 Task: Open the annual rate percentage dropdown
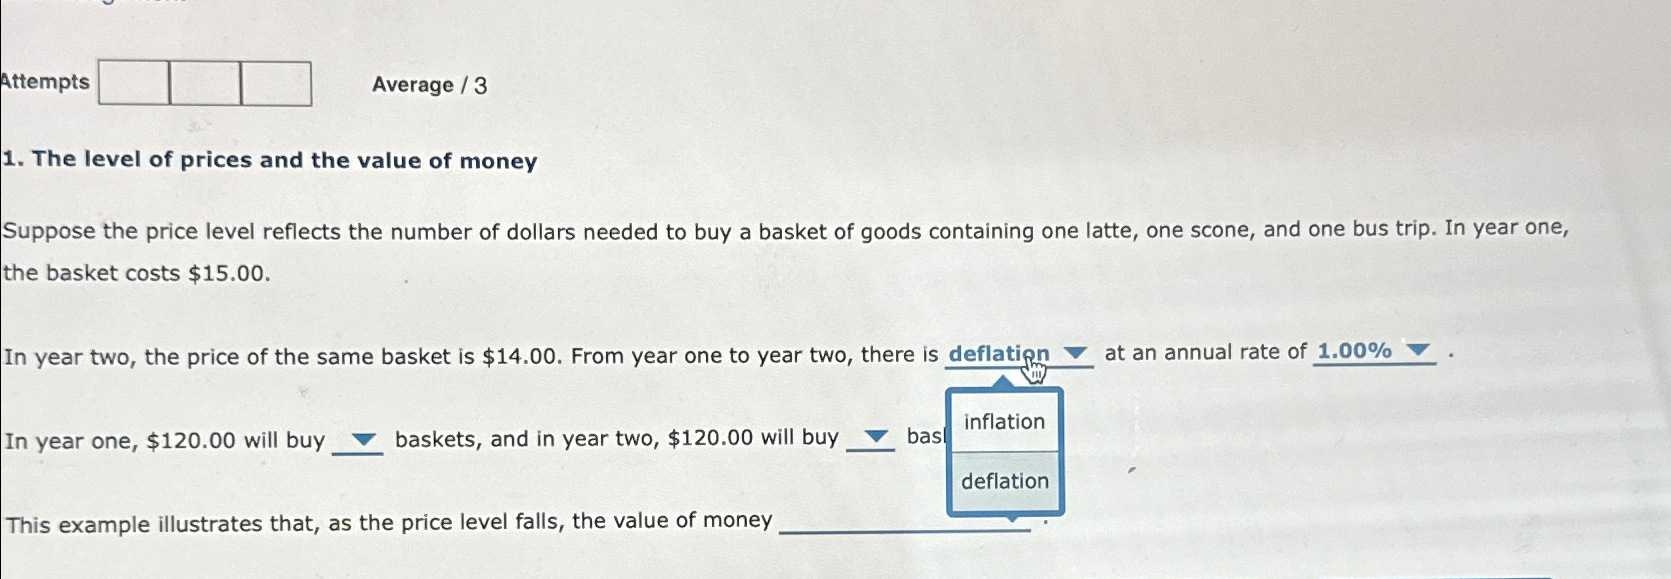pyautogui.click(x=1420, y=352)
